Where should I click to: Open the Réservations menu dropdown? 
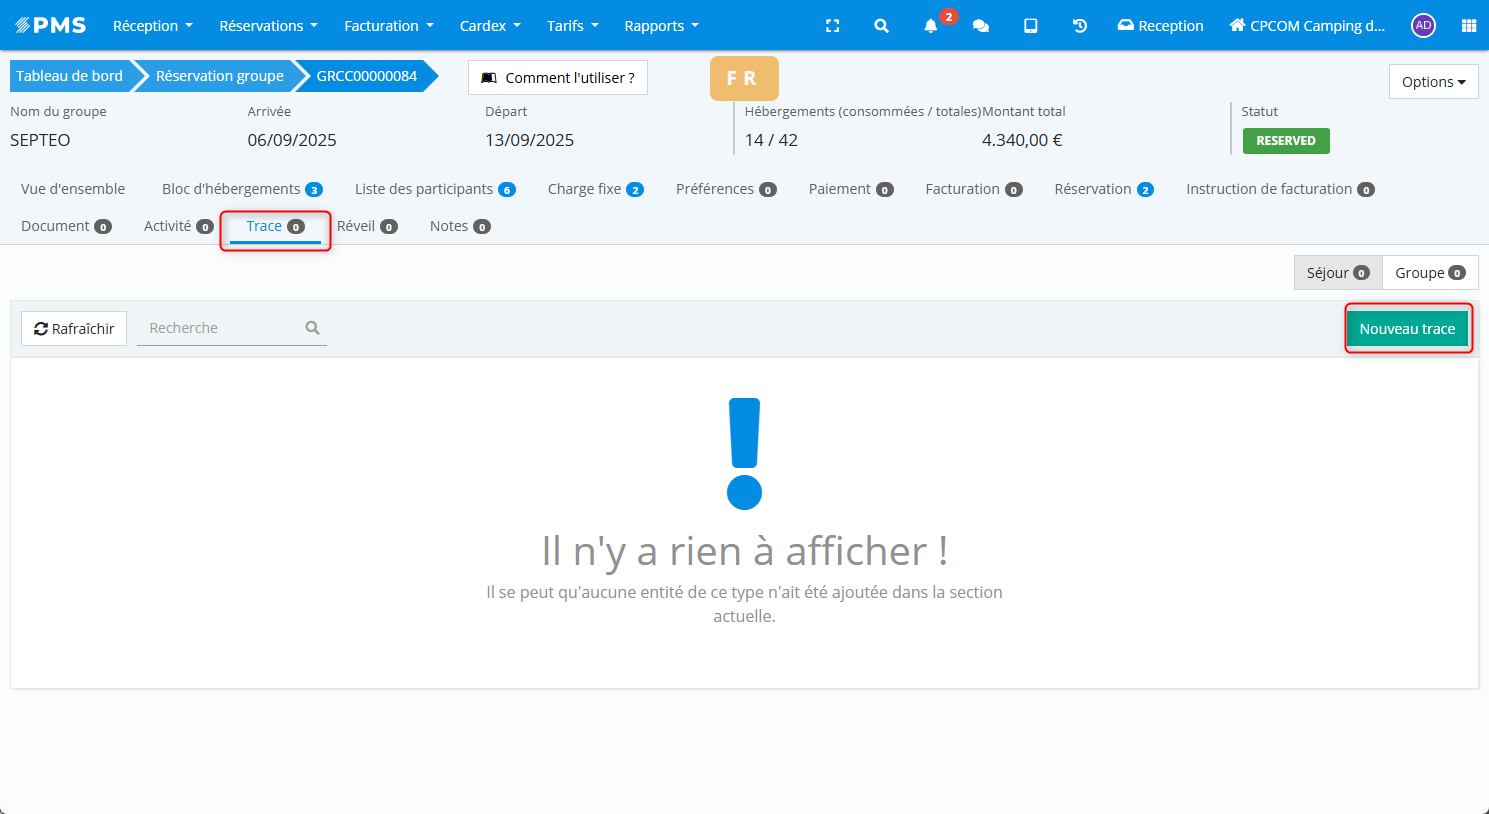point(268,26)
